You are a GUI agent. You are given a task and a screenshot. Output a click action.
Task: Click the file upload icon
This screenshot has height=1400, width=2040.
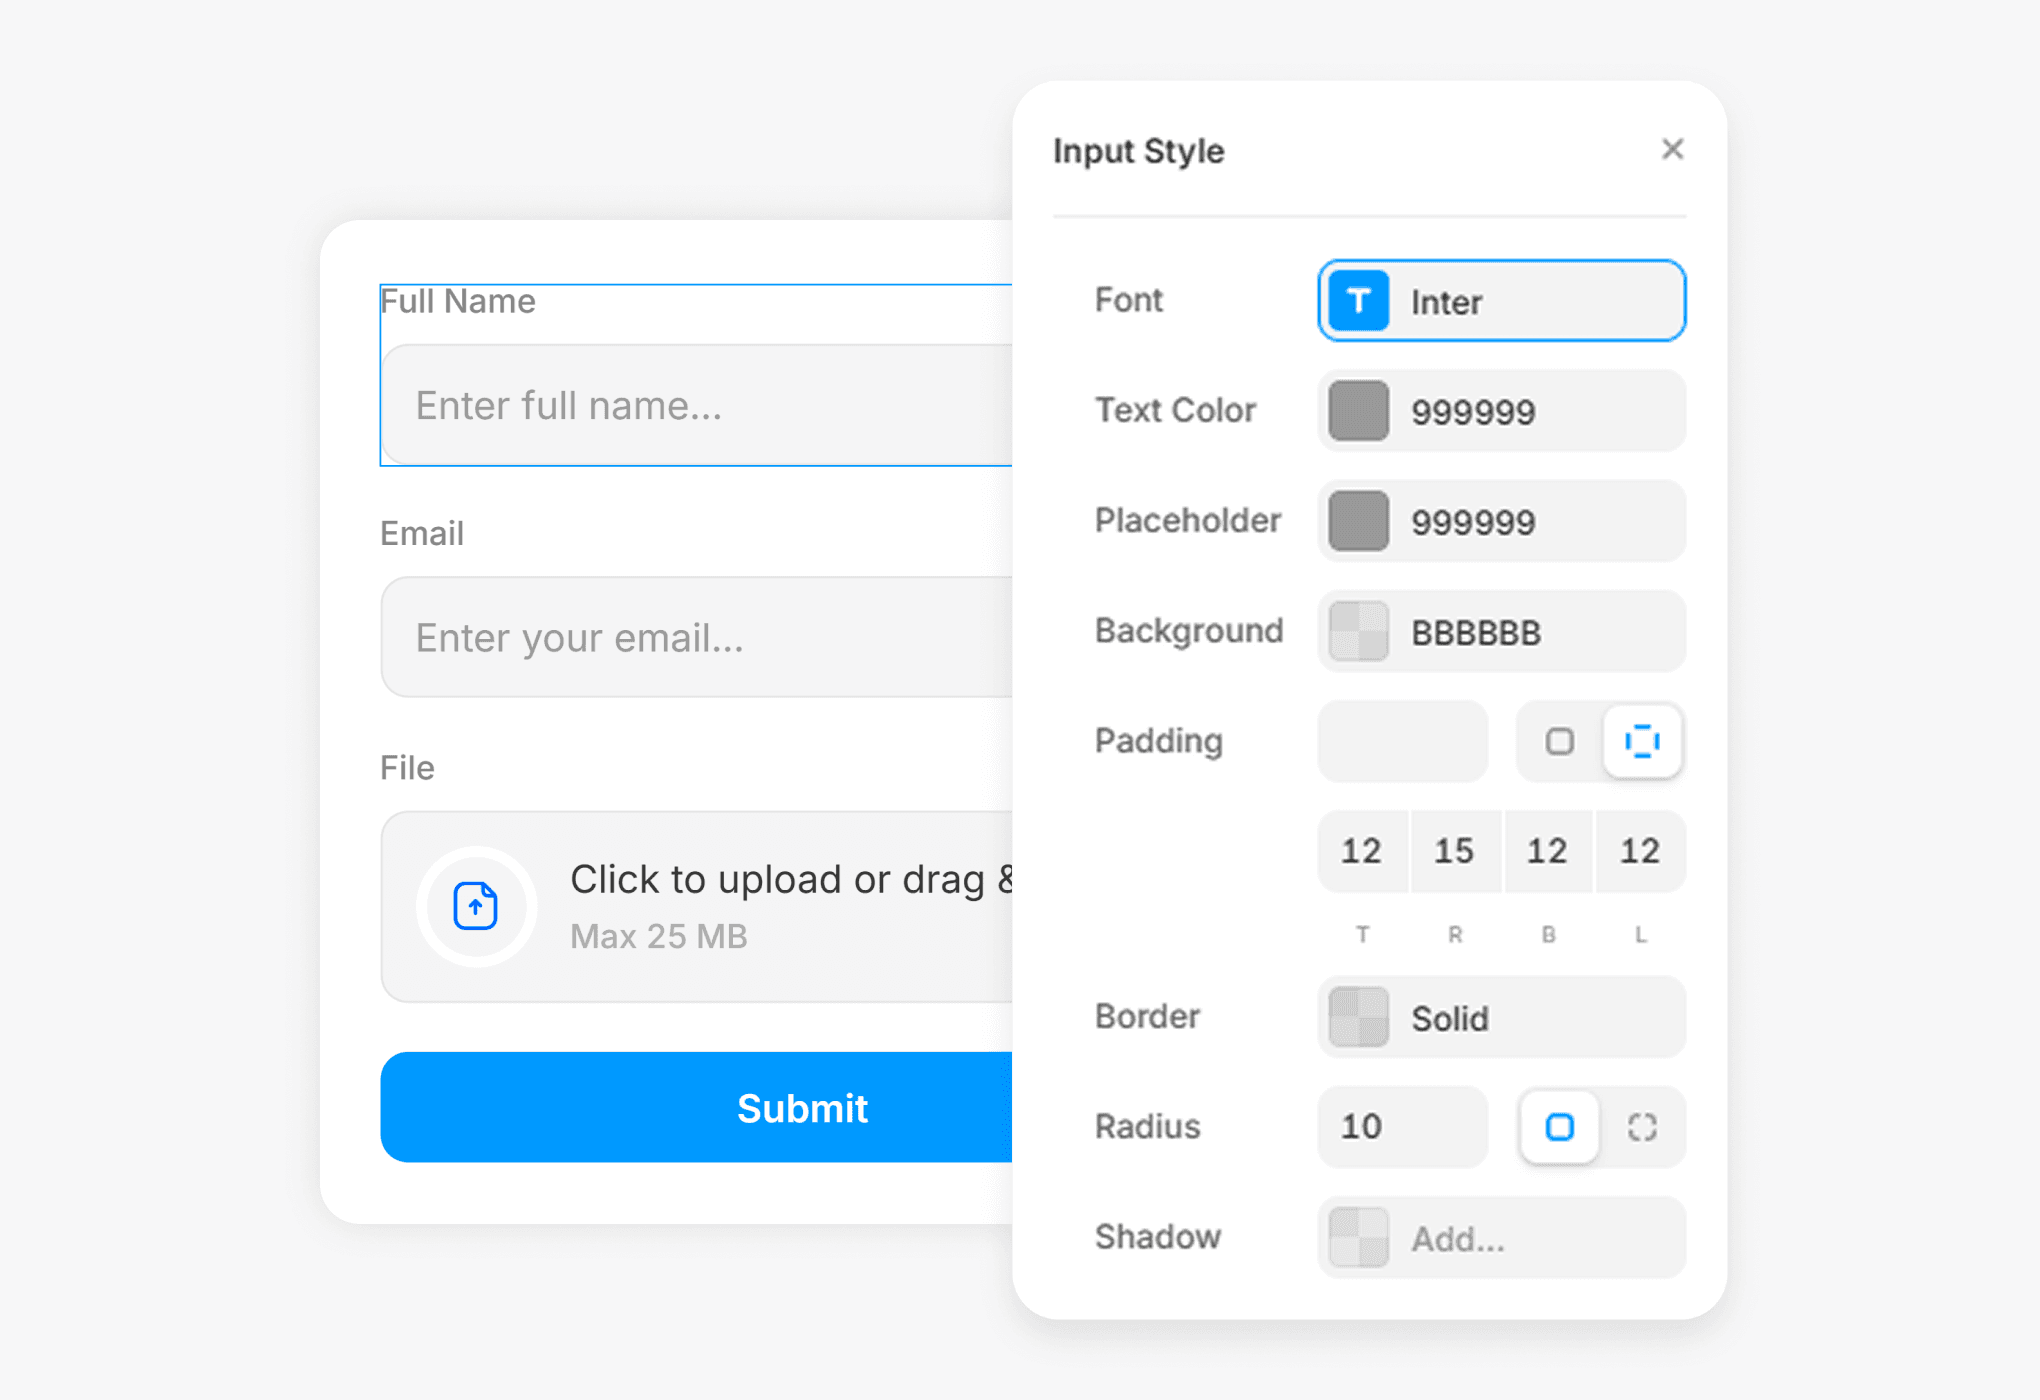pyautogui.click(x=476, y=906)
